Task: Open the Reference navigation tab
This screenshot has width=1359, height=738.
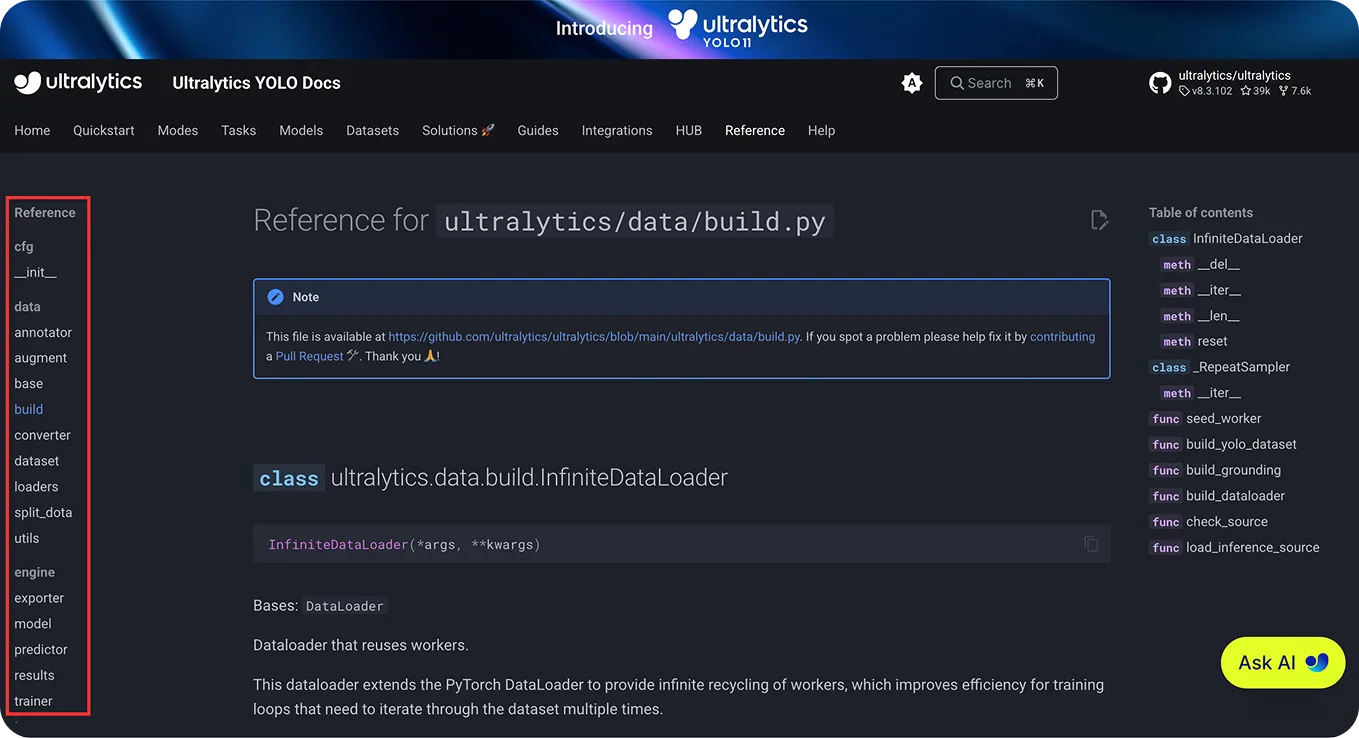Action: pyautogui.click(x=754, y=130)
